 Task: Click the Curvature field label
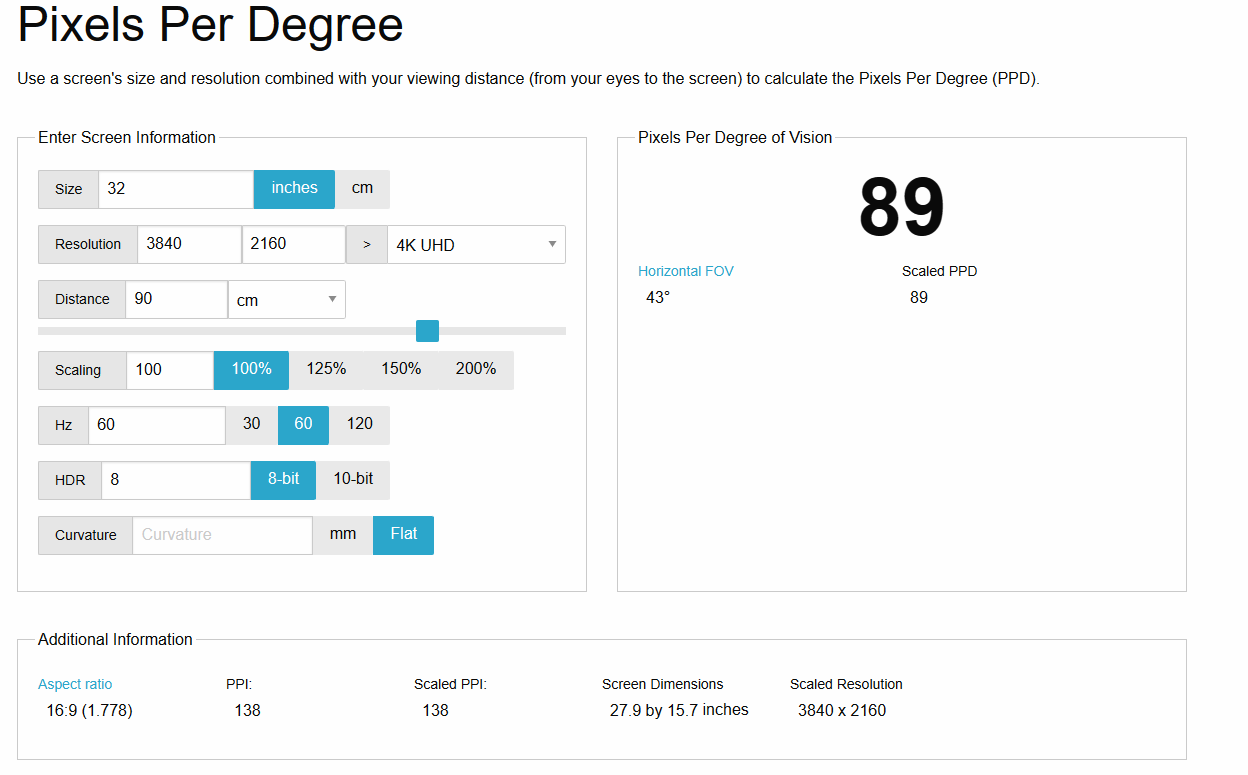85,535
